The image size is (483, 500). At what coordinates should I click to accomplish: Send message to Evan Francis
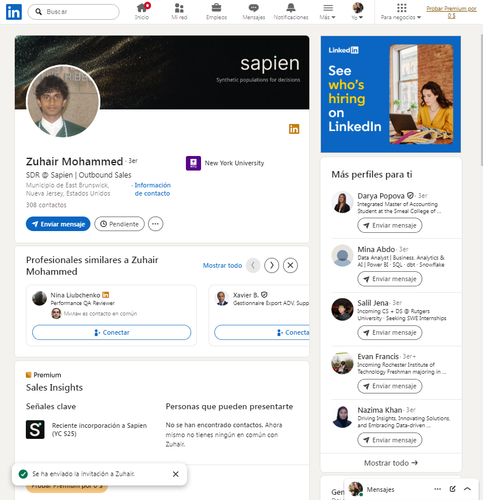390,386
